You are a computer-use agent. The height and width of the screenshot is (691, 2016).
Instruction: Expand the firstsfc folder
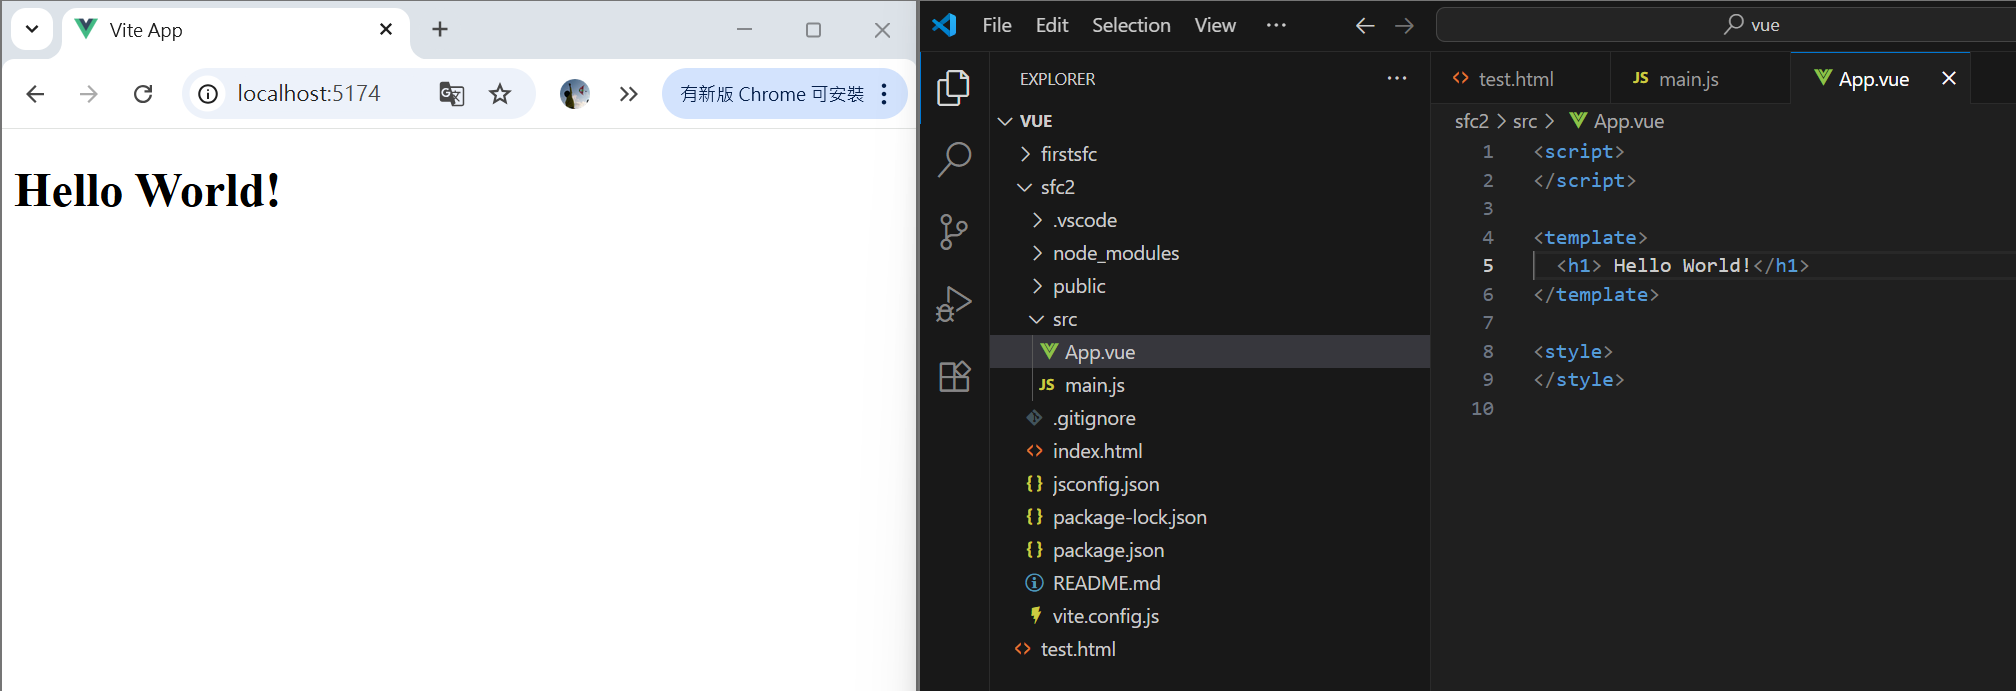(1068, 154)
